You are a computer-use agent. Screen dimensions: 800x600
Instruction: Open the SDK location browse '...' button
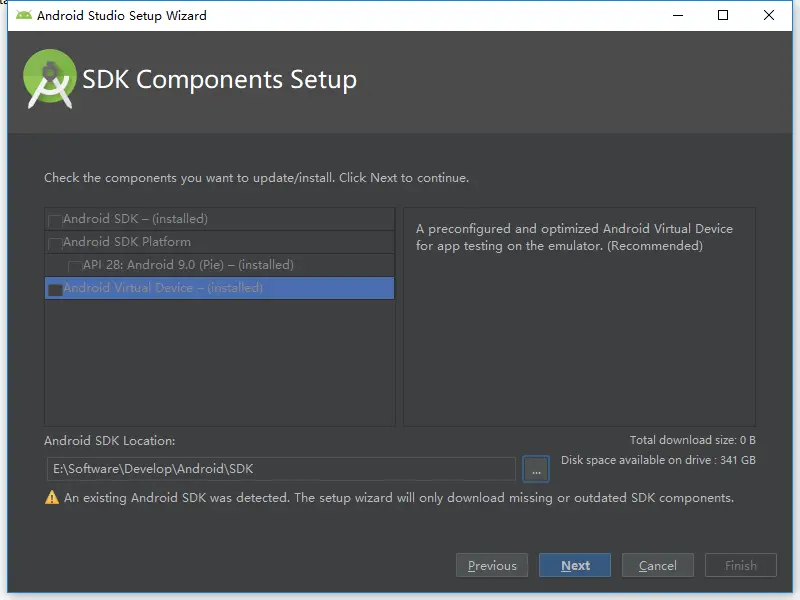click(x=536, y=469)
